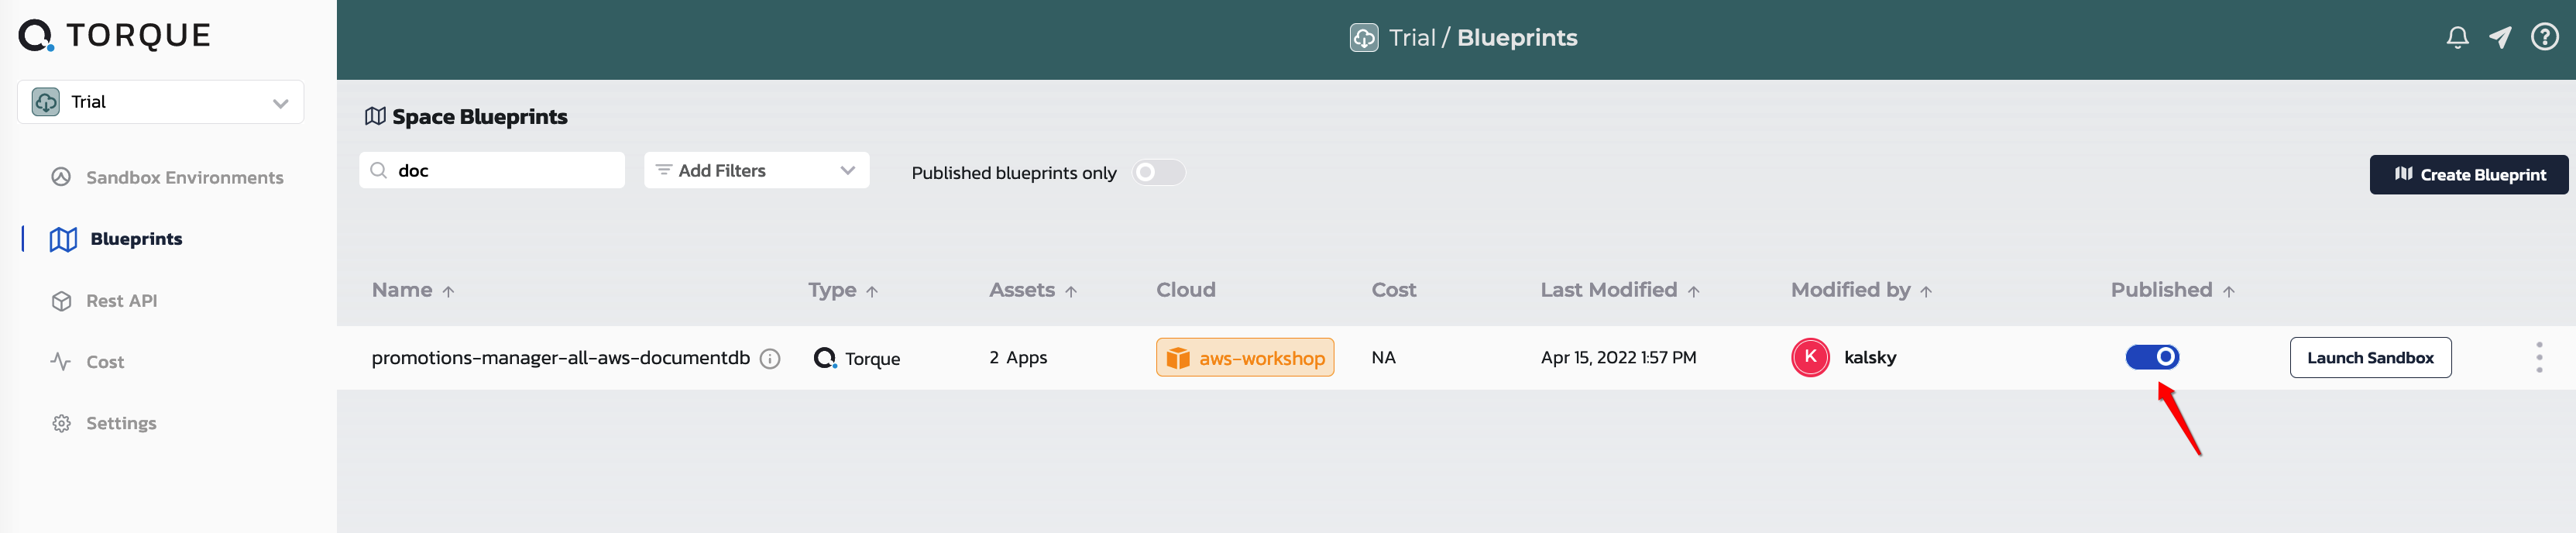Click the Launch Sandbox button

(2370, 357)
